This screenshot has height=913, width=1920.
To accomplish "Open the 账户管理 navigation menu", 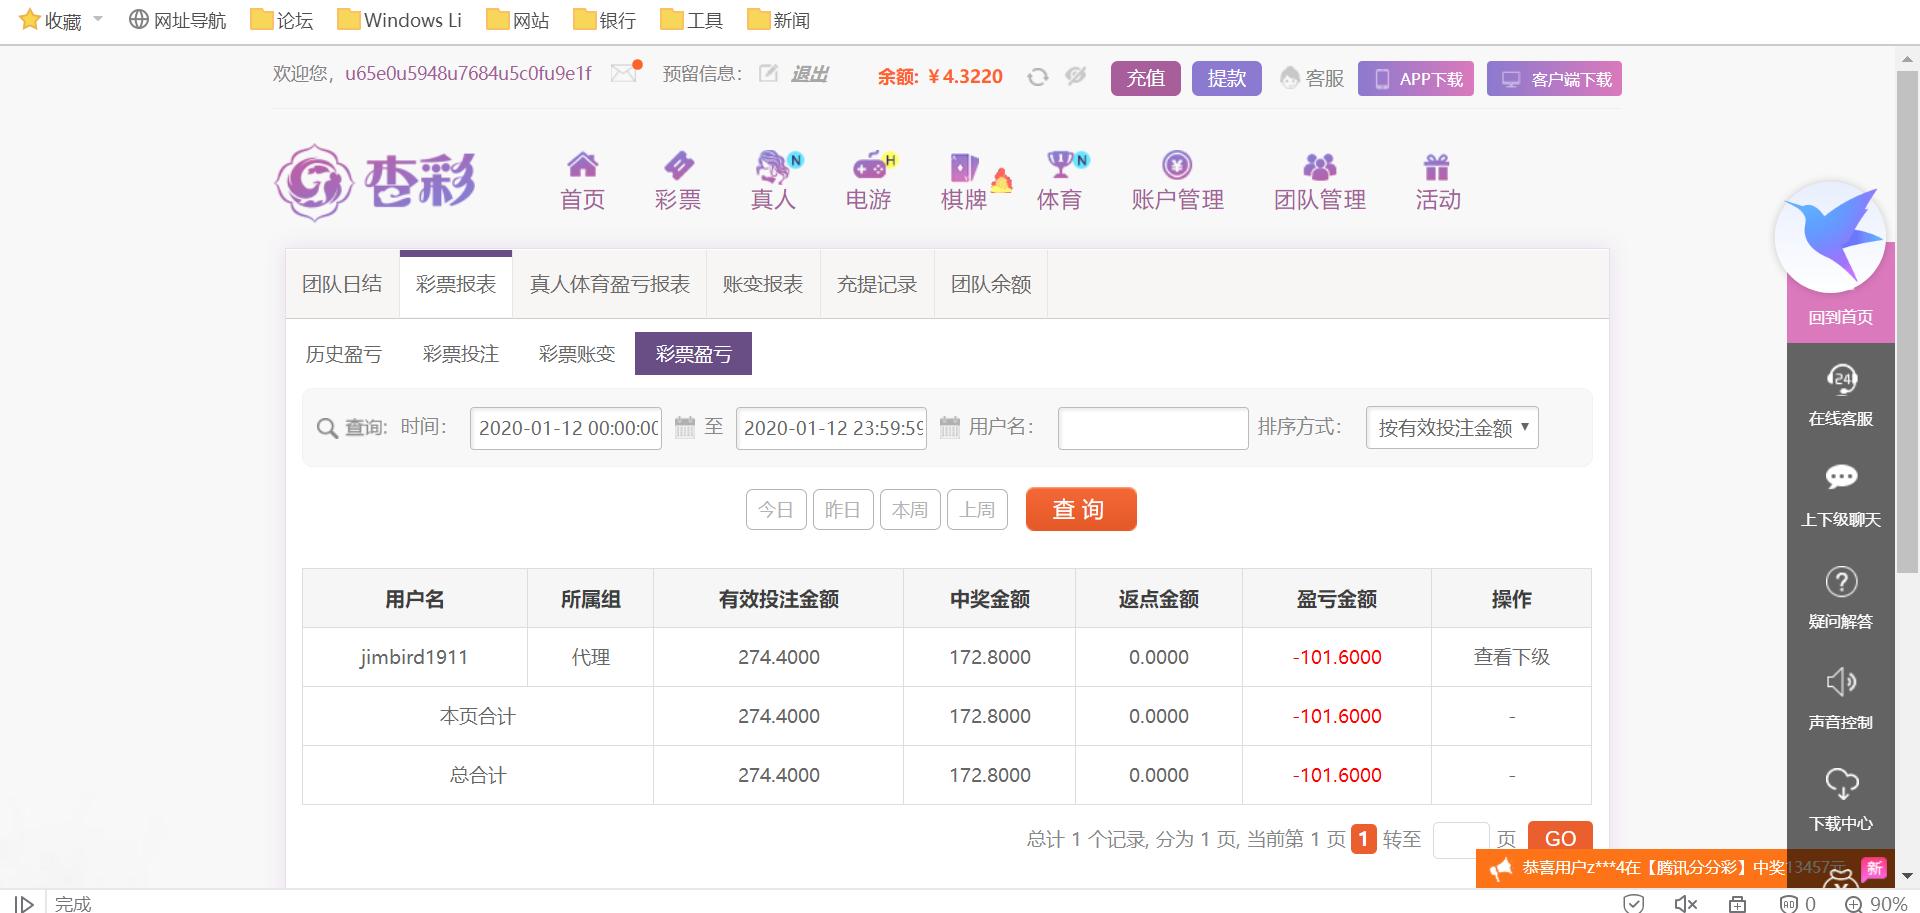I will (x=1177, y=181).
